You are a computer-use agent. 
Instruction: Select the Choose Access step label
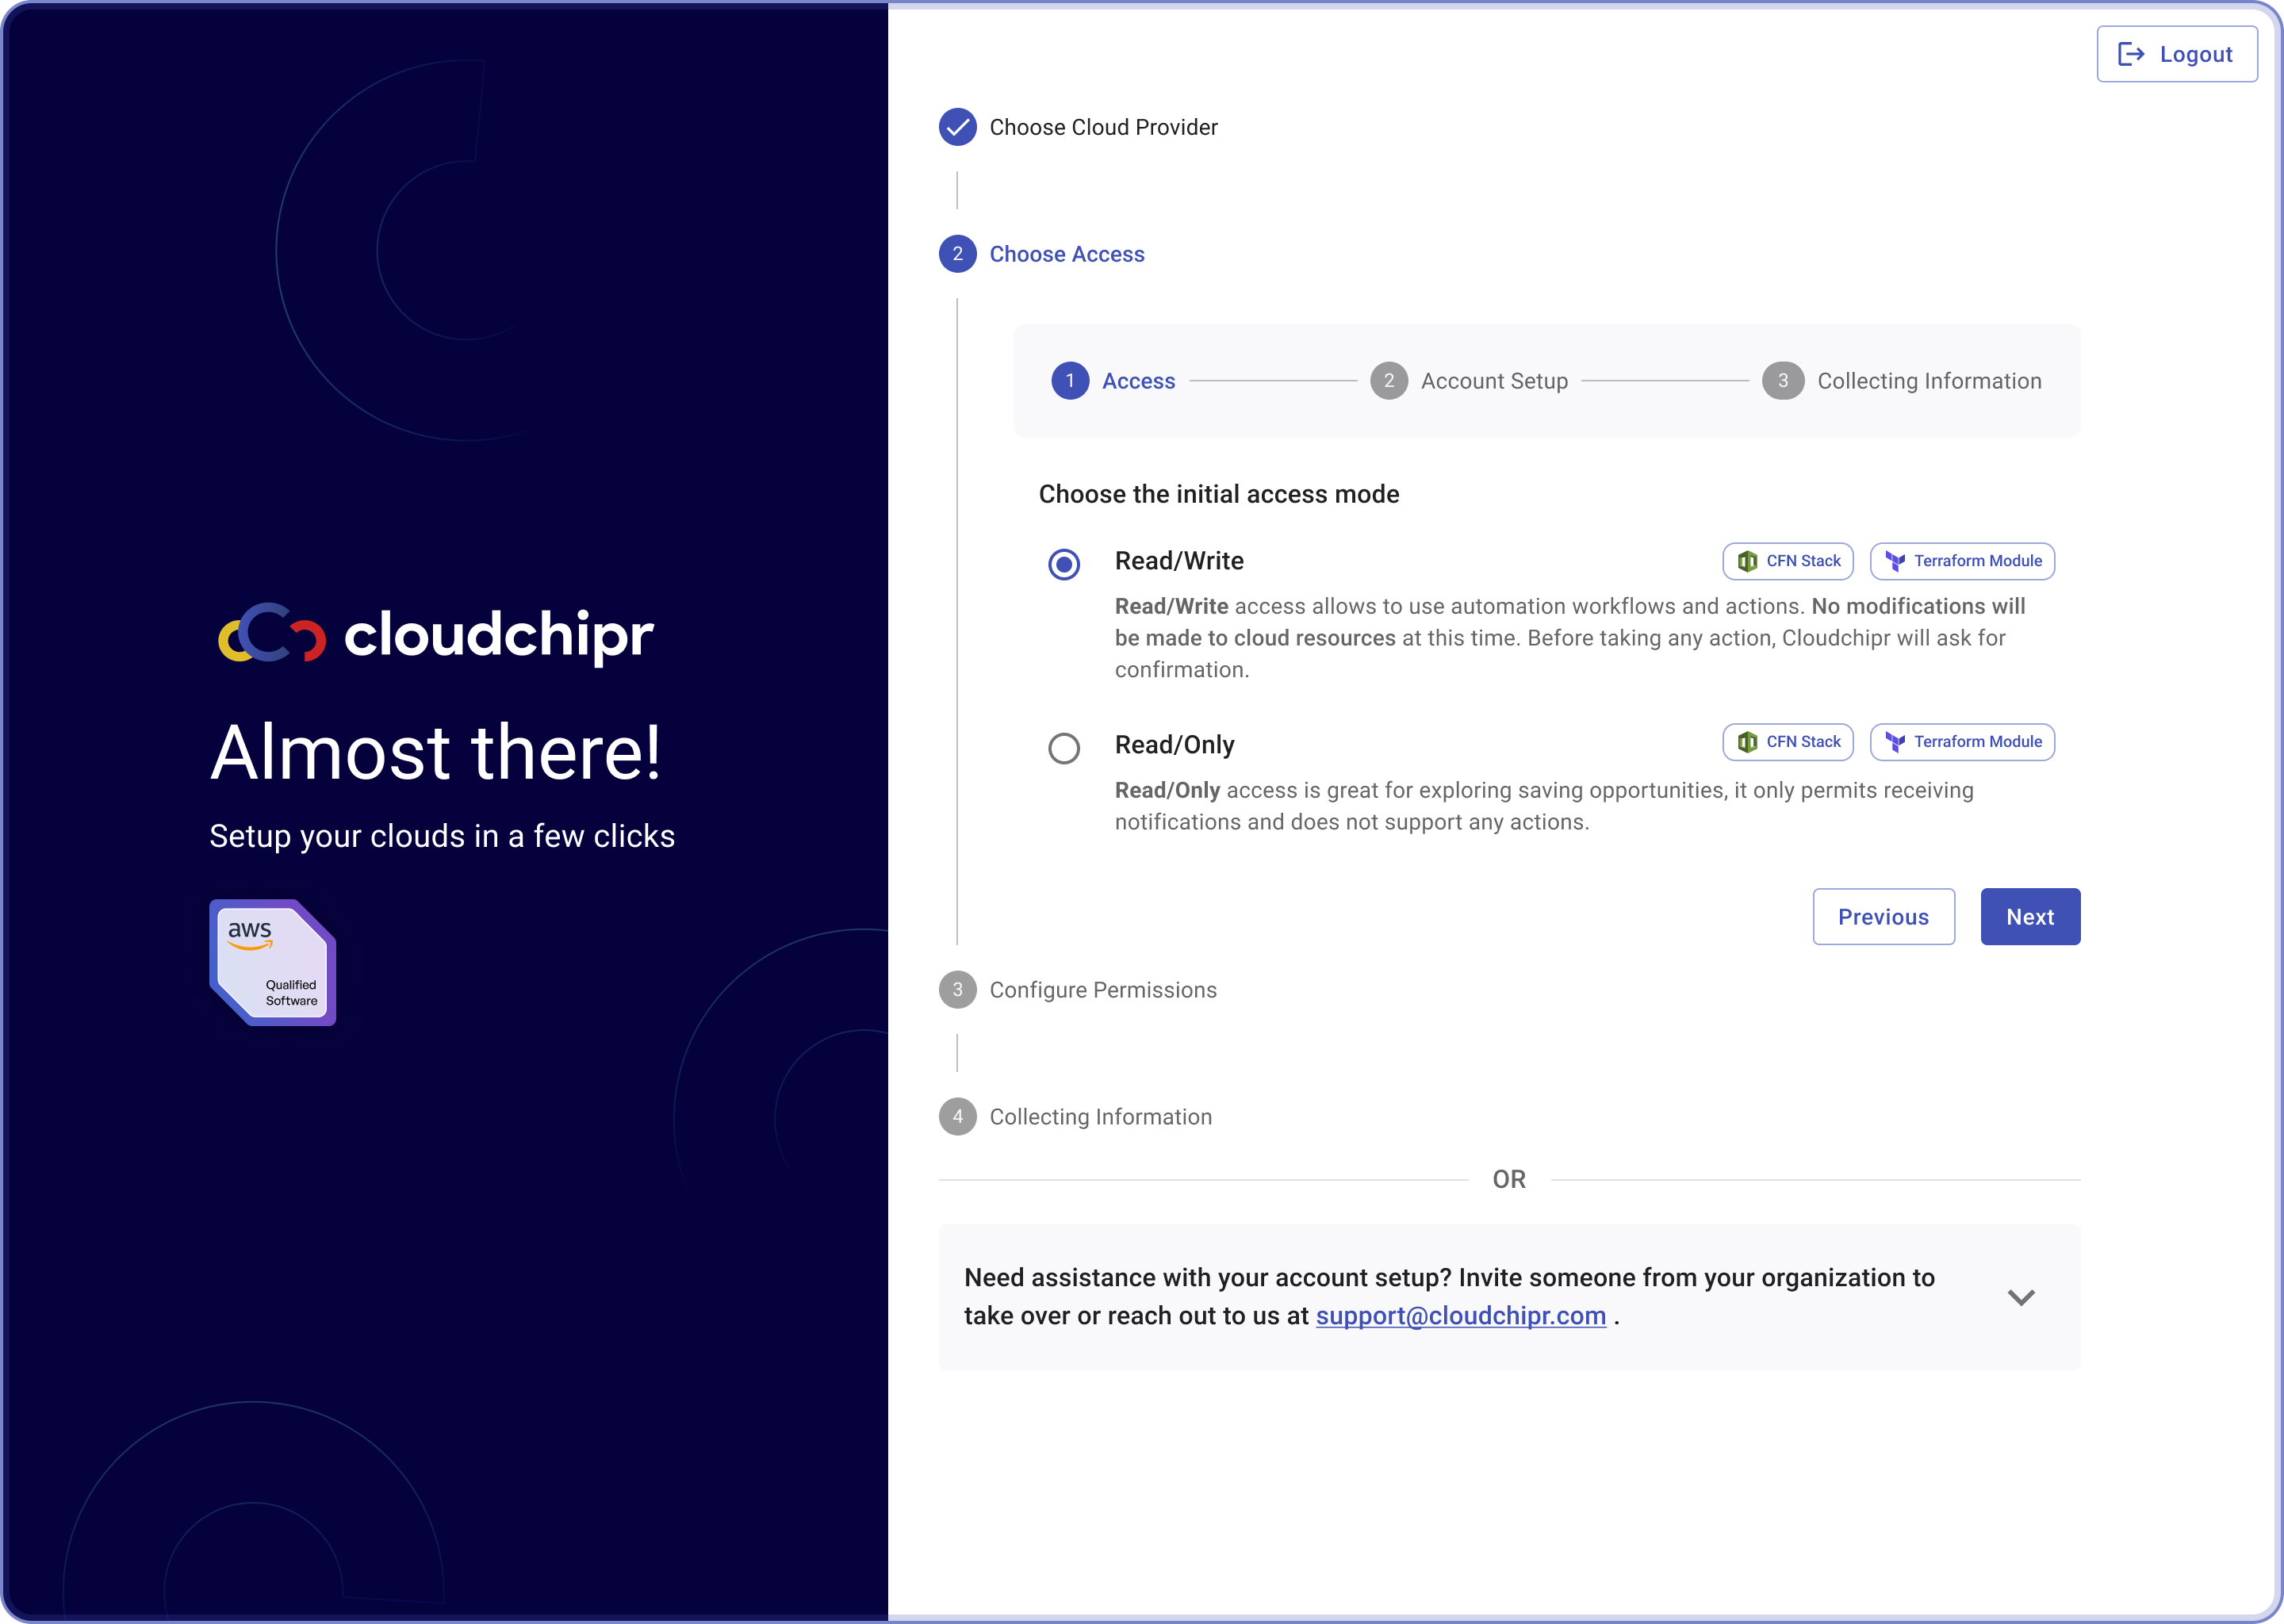point(1067,254)
